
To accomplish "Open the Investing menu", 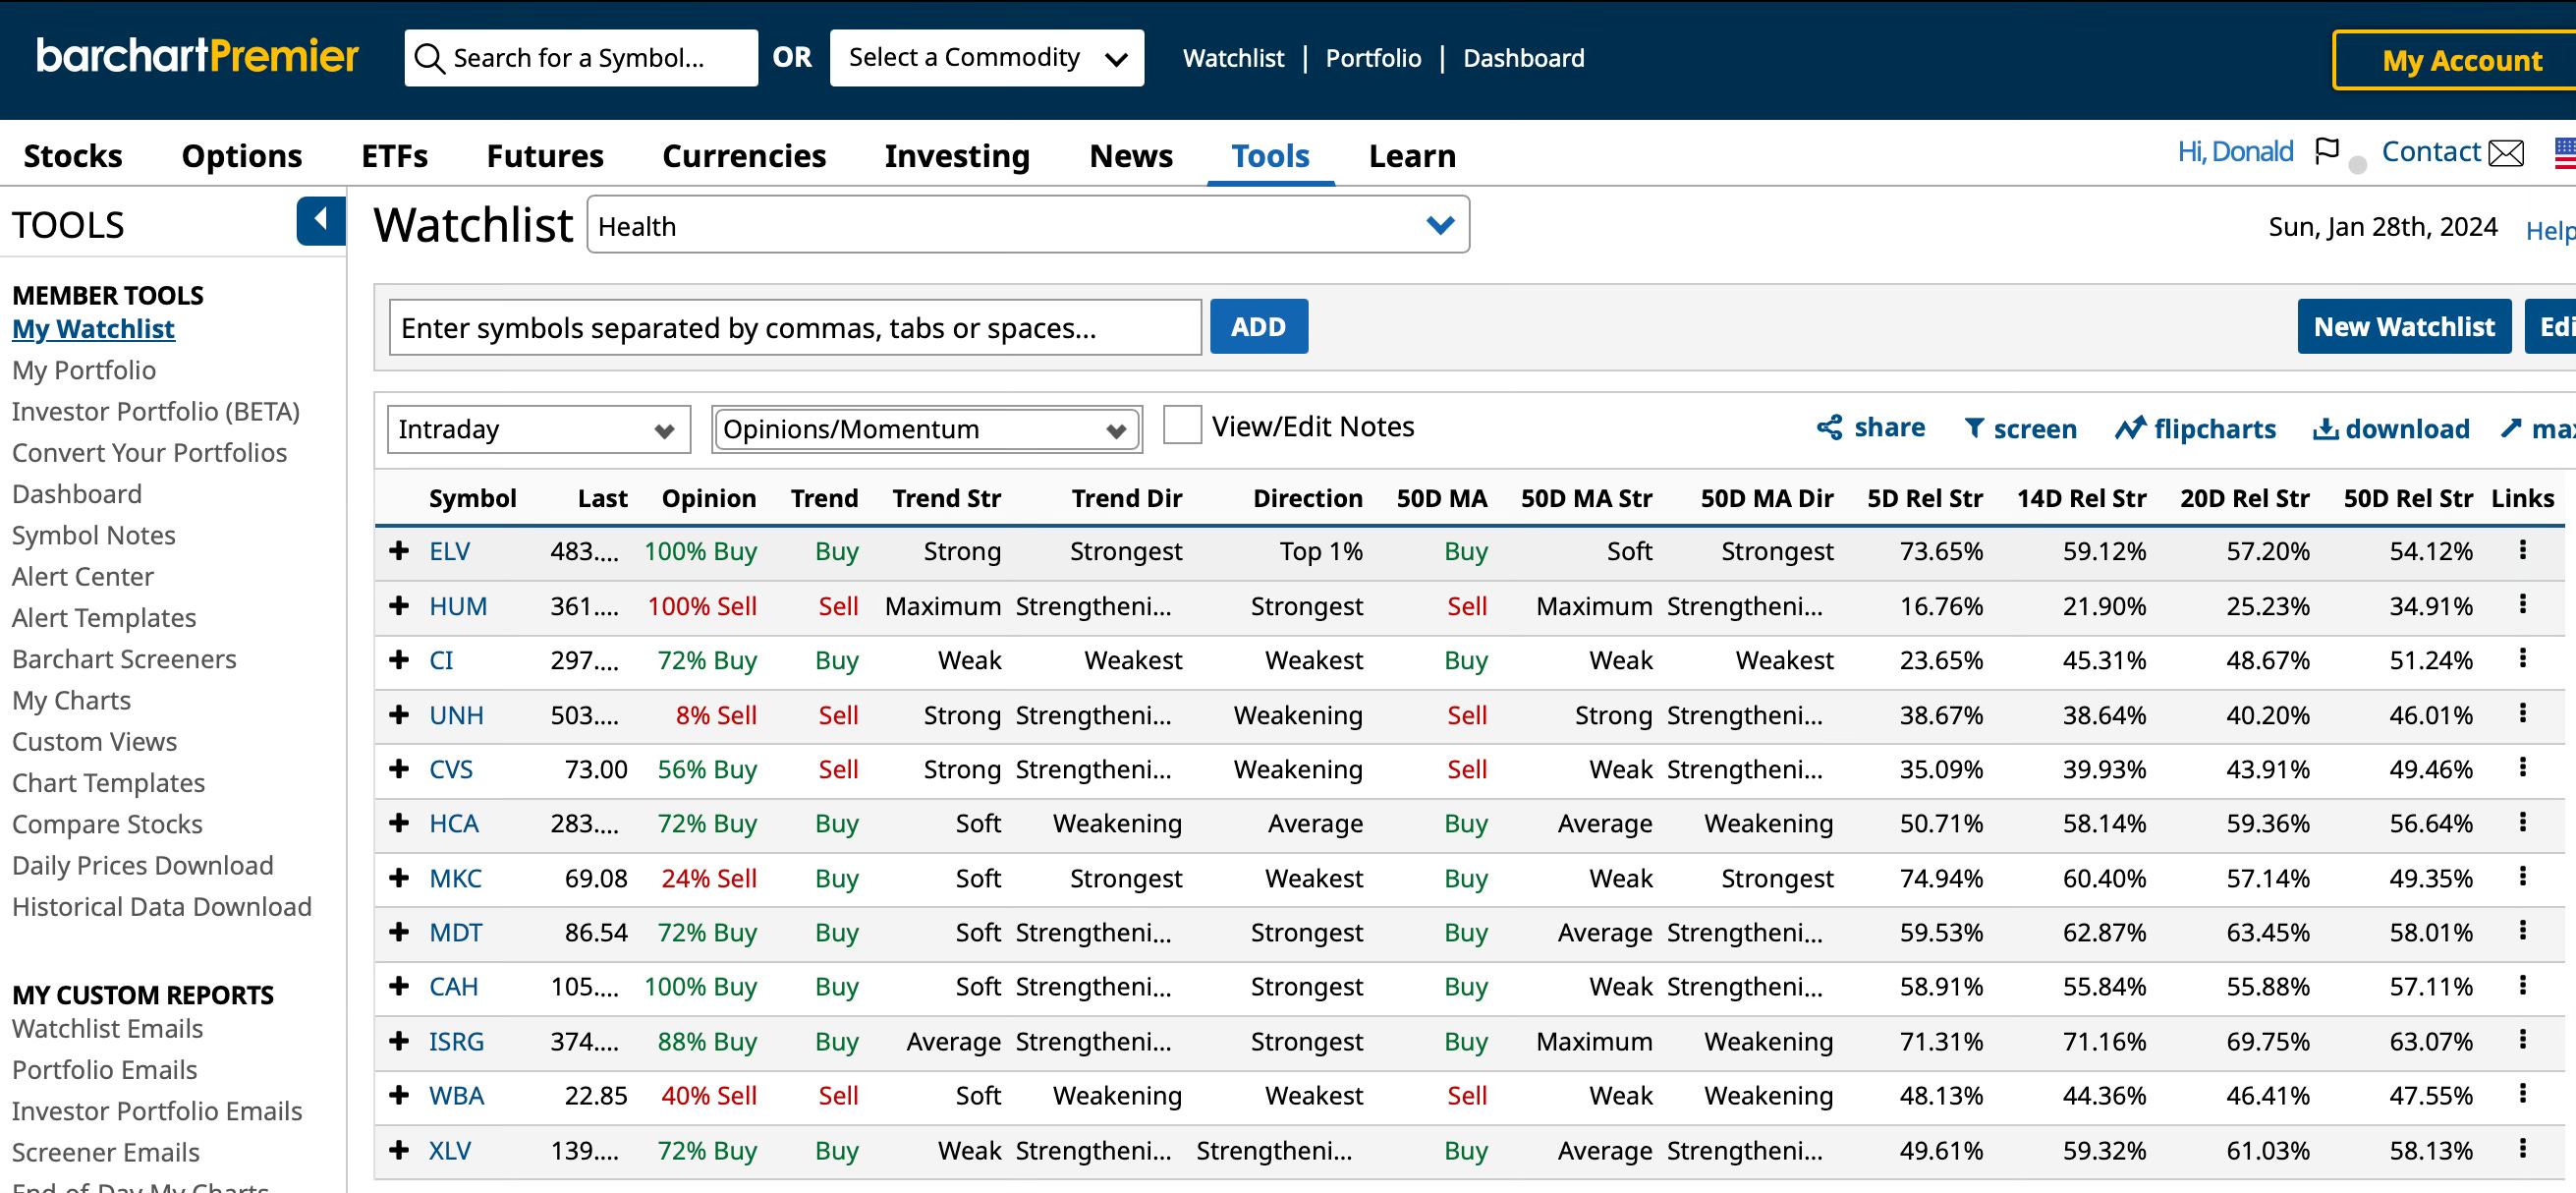I will [x=957, y=156].
